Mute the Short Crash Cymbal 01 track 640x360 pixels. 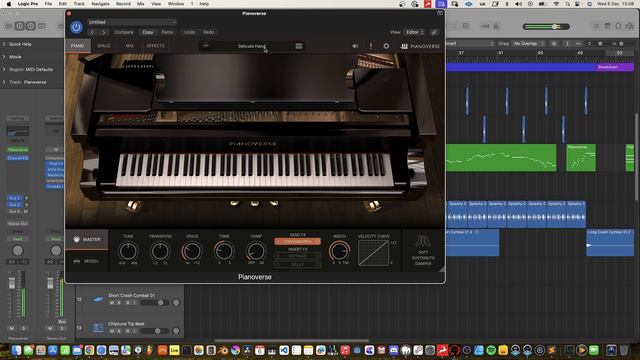112,303
